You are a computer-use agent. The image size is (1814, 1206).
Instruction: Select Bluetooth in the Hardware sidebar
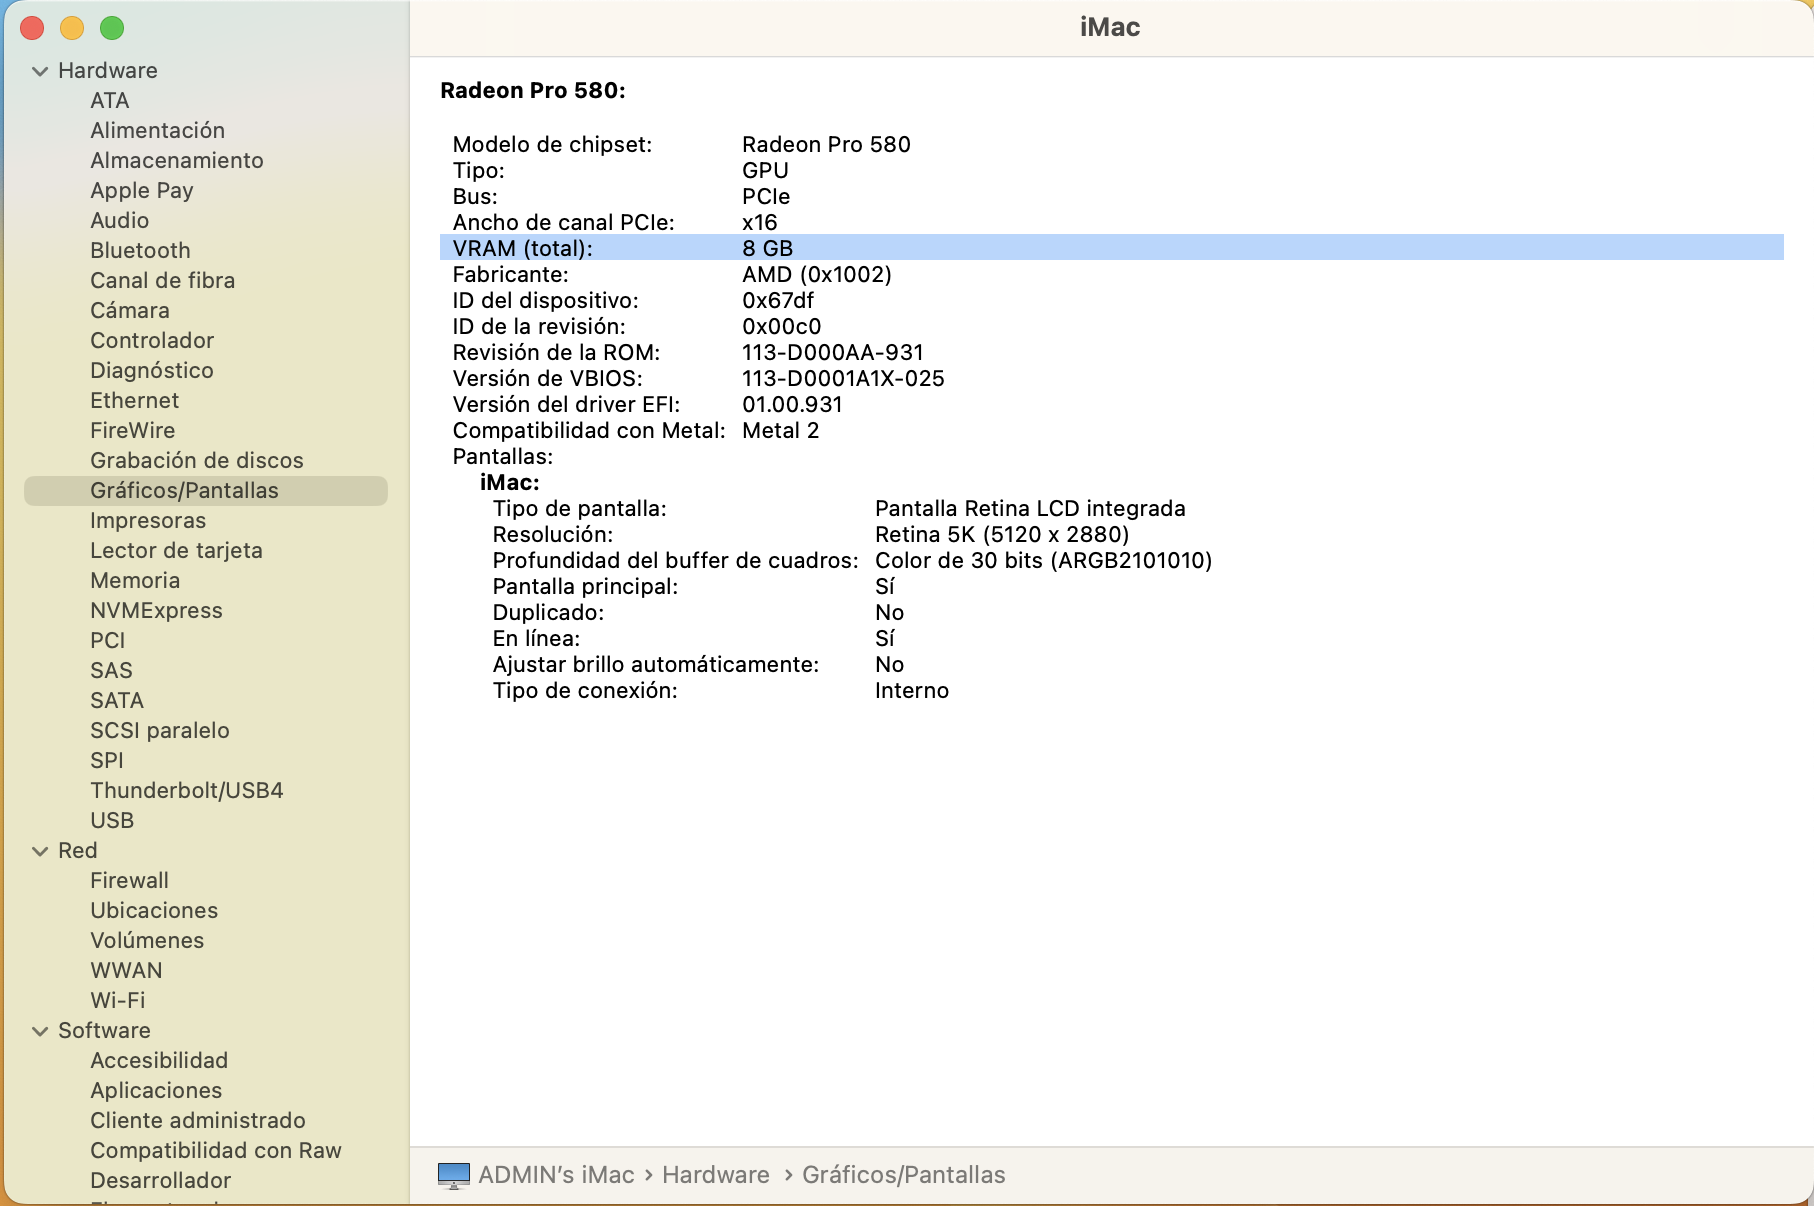coord(139,250)
